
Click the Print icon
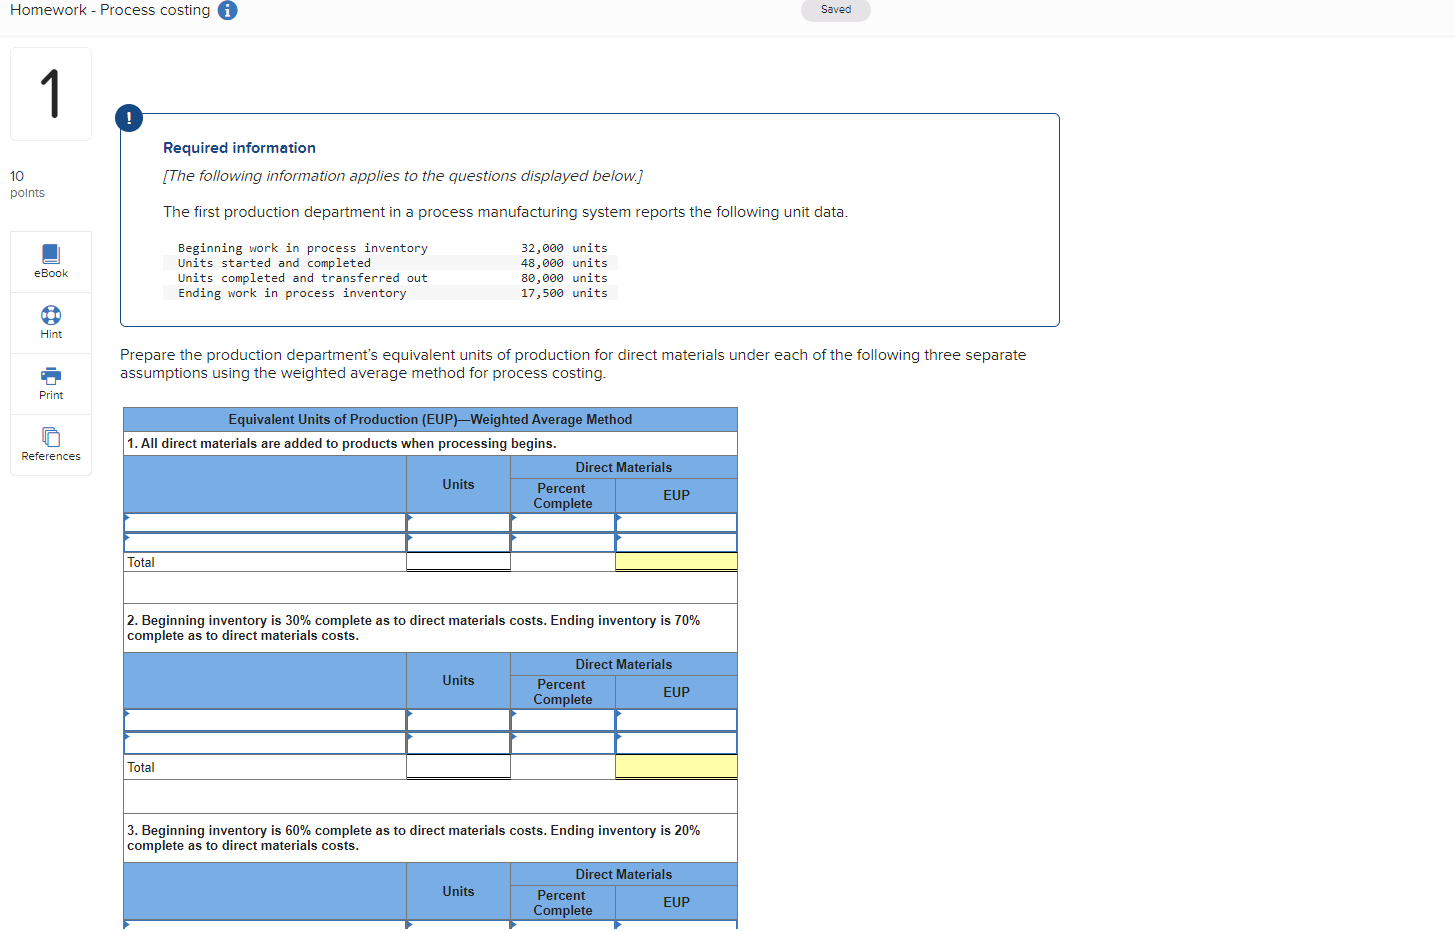(50, 383)
